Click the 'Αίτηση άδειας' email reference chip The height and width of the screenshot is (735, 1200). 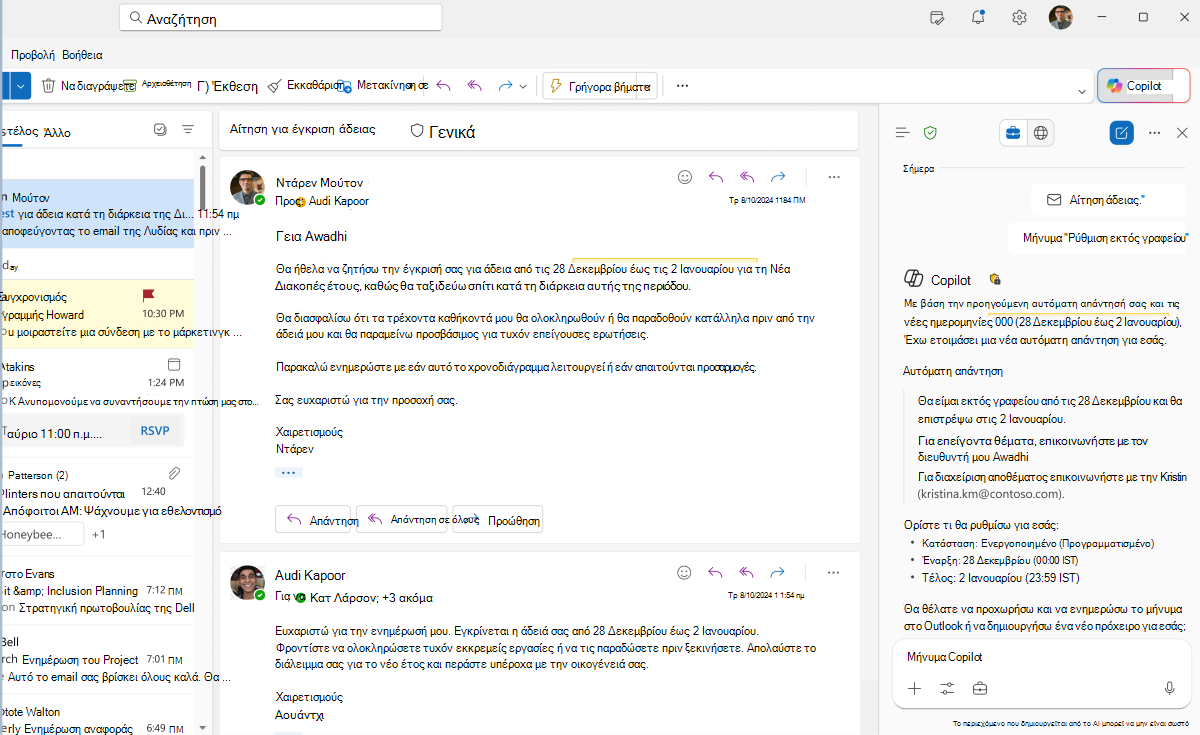point(1107,200)
